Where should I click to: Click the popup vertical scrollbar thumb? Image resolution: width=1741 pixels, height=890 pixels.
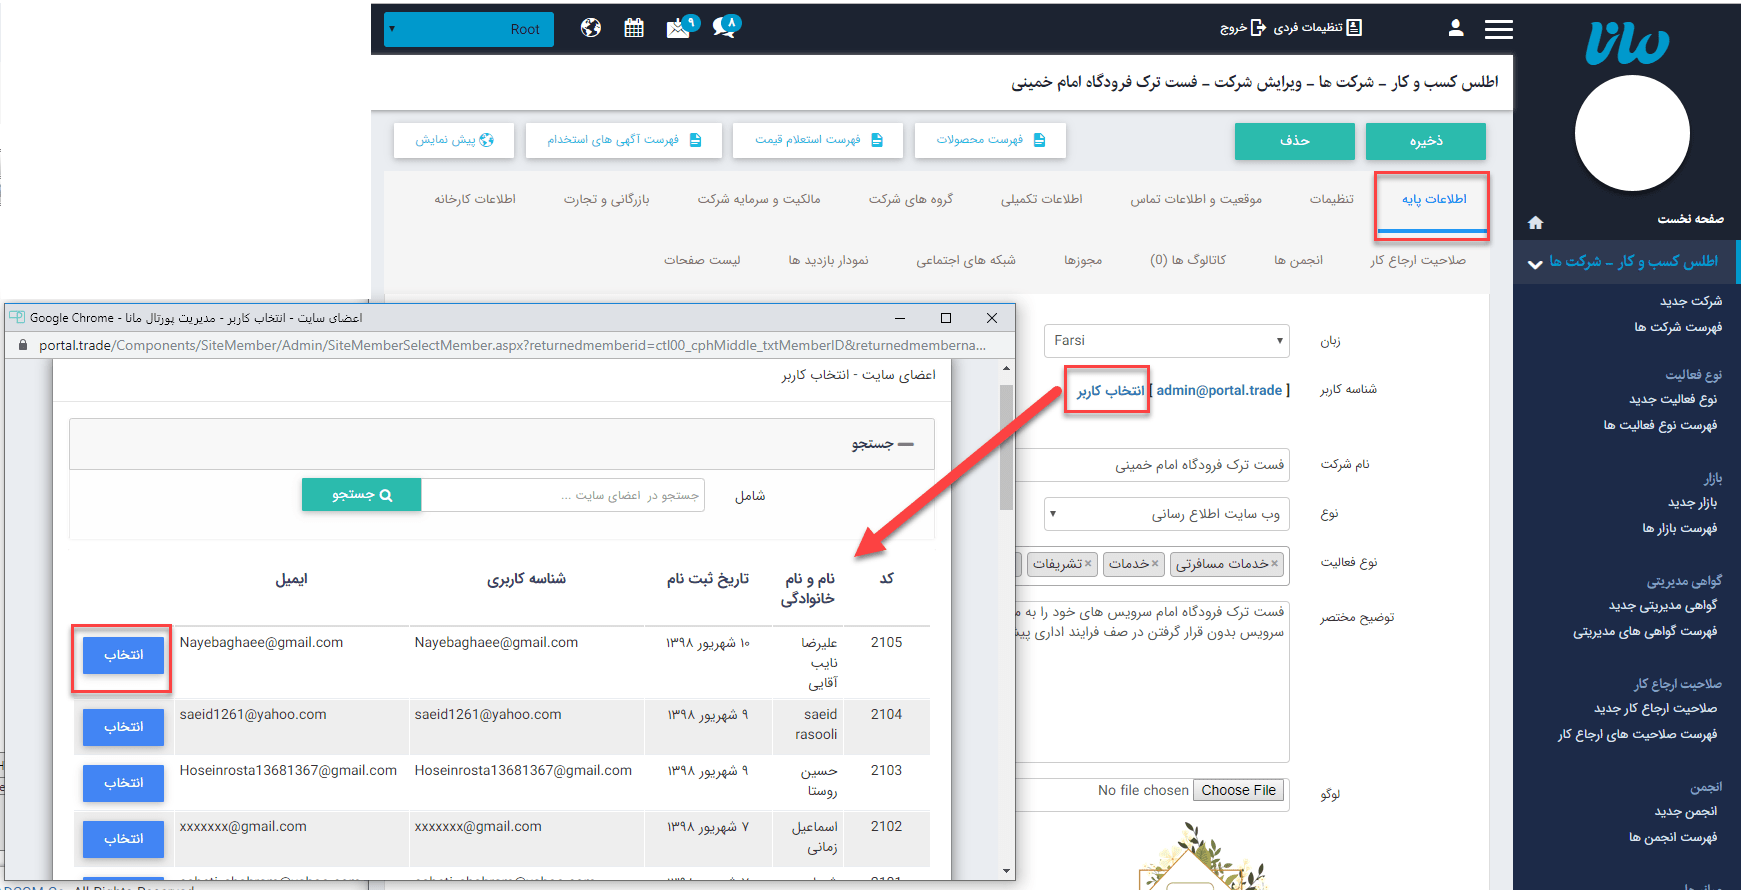1006,447
